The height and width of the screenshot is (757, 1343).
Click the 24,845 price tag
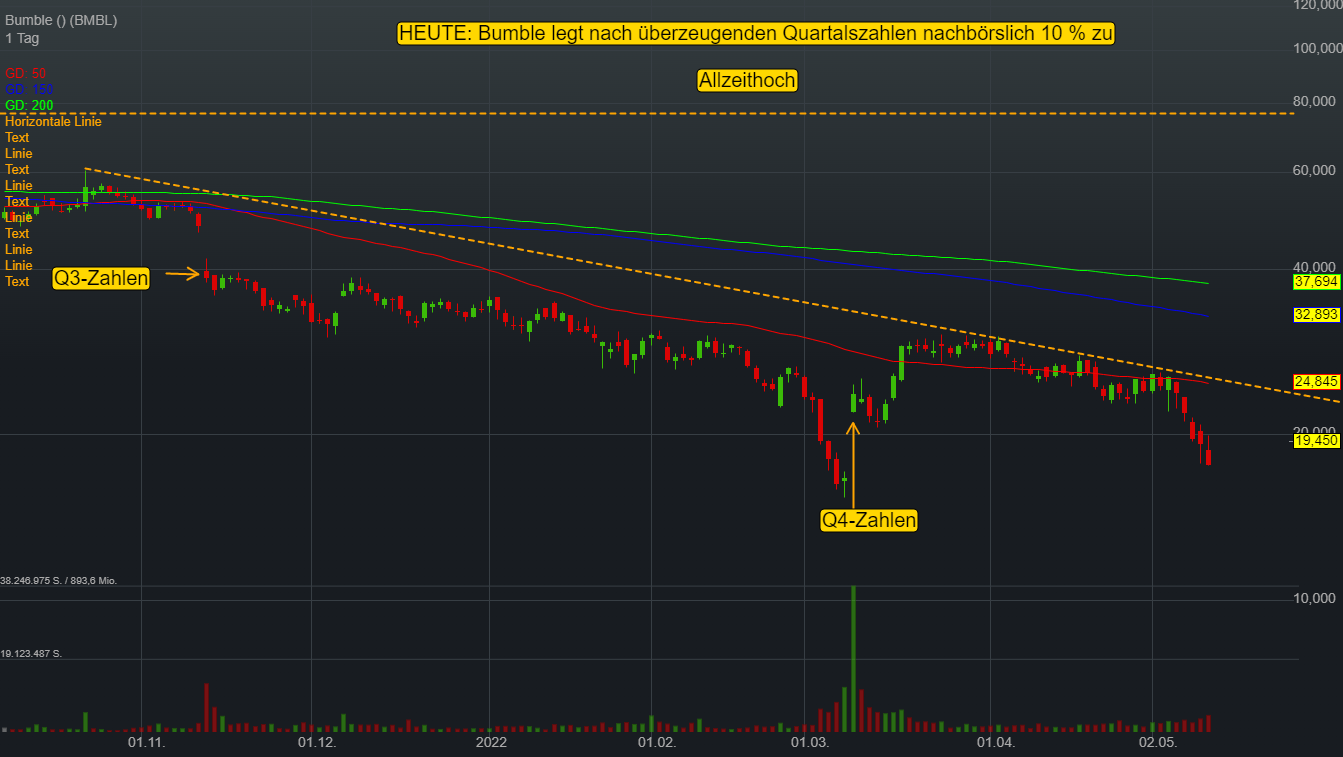1316,381
